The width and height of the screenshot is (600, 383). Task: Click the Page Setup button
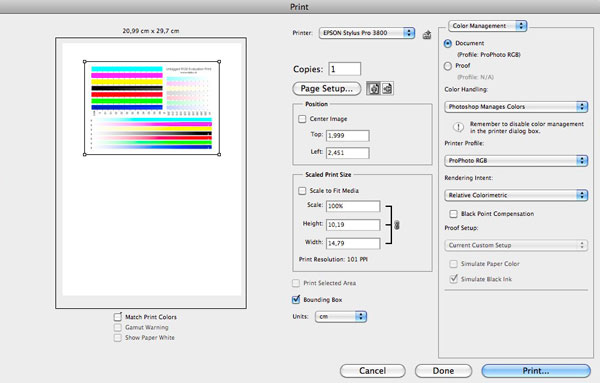click(326, 88)
